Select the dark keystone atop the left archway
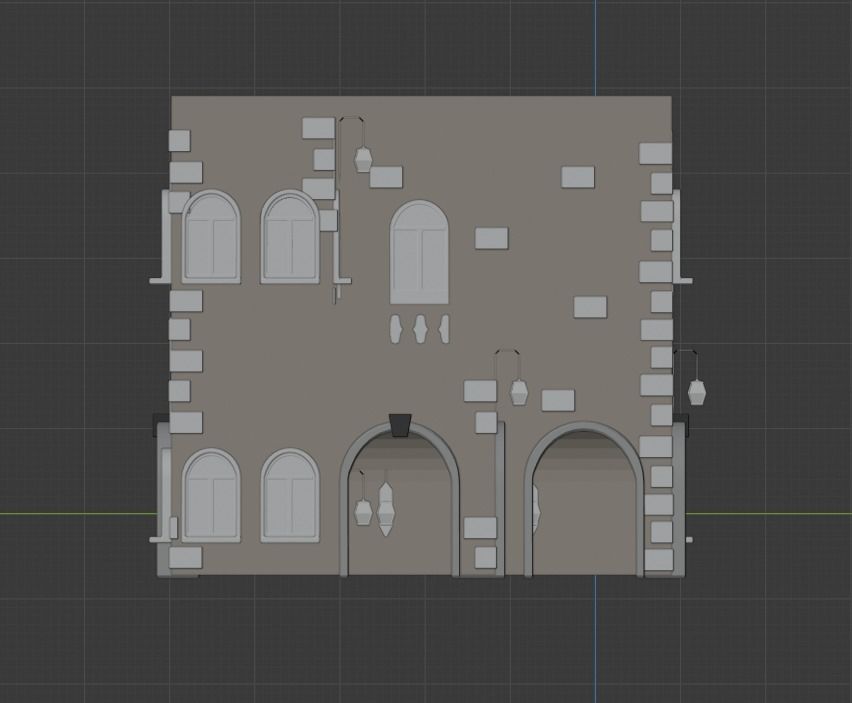852x703 pixels. click(x=400, y=425)
